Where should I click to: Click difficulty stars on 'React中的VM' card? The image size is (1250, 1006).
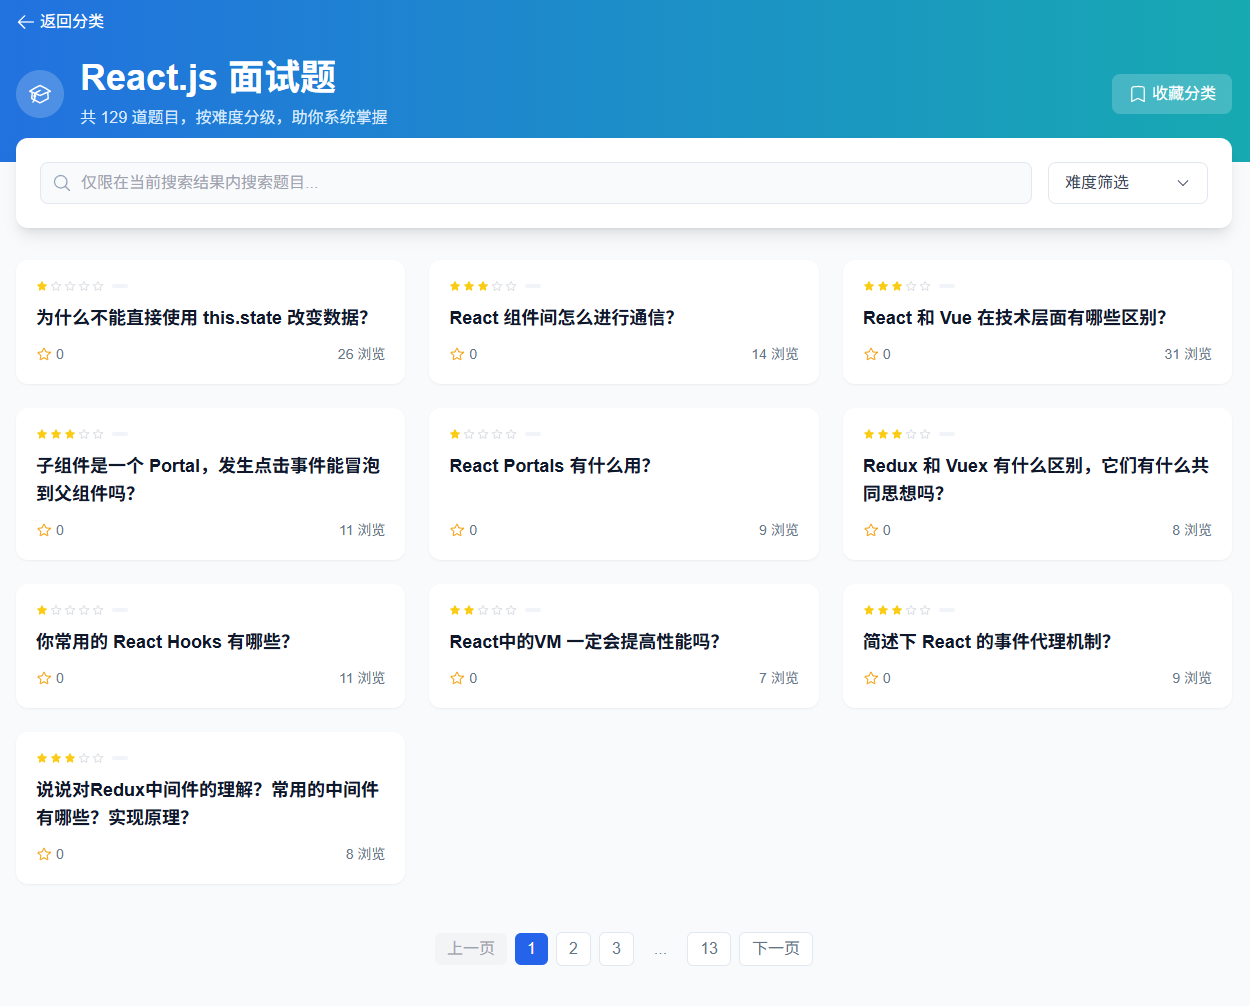(483, 610)
